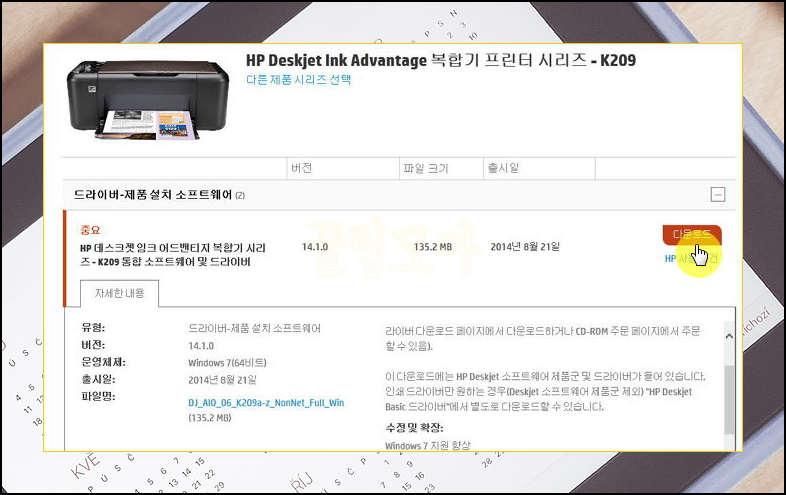Click the driver name HP 데스크젯 잉크 어드밴티지 text
786x495 pixels.
[173, 255]
